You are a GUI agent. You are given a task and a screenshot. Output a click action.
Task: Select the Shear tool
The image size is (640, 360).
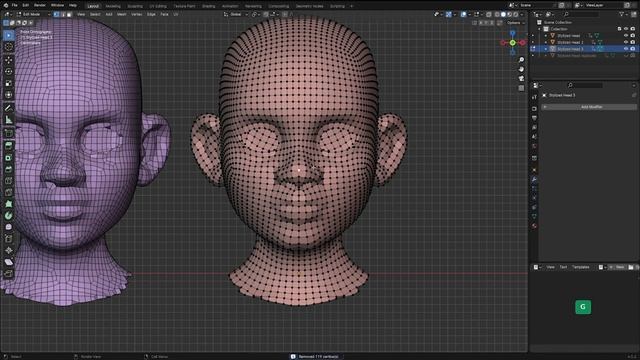[x=9, y=262]
